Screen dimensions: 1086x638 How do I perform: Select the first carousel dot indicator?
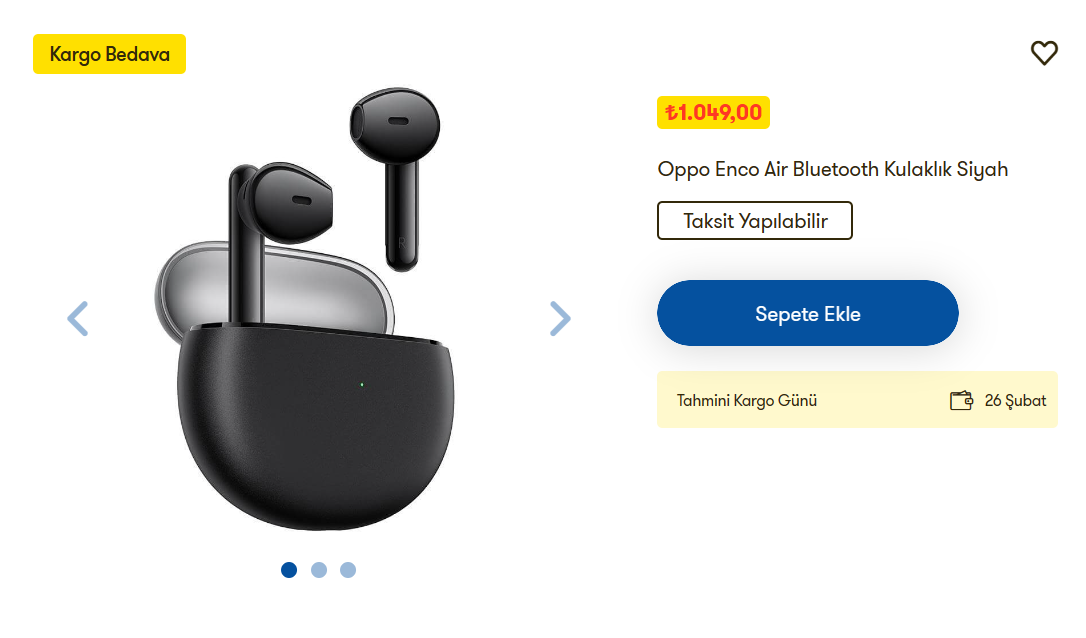click(x=289, y=569)
